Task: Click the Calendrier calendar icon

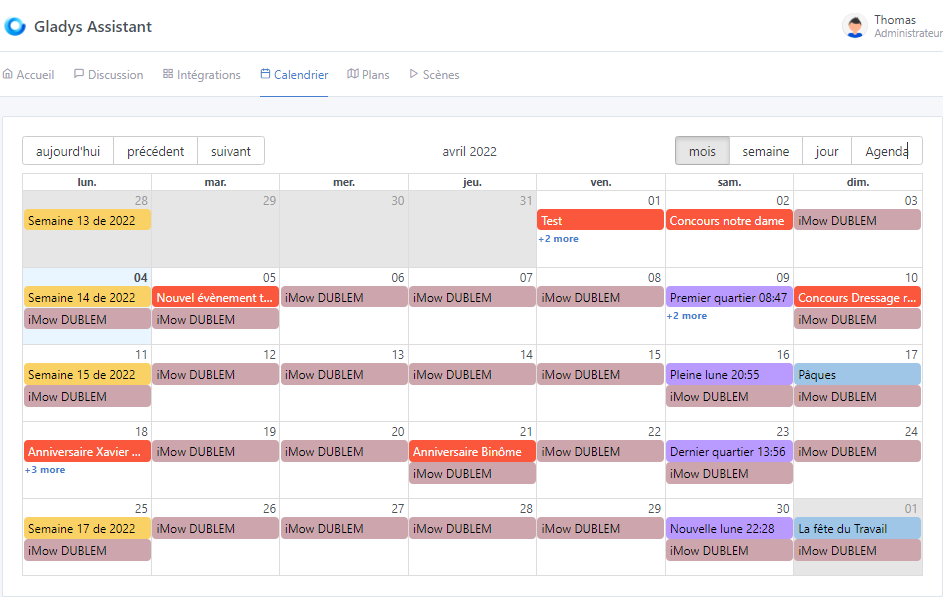Action: click(x=265, y=74)
